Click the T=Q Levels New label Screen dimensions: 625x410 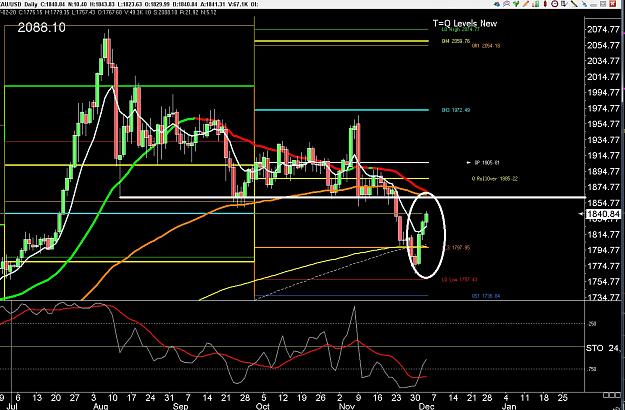click(465, 23)
